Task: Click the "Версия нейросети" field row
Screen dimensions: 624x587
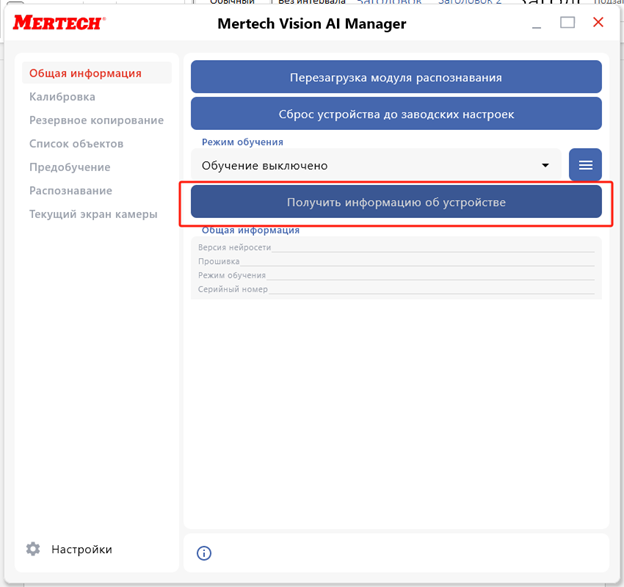Action: [396, 248]
